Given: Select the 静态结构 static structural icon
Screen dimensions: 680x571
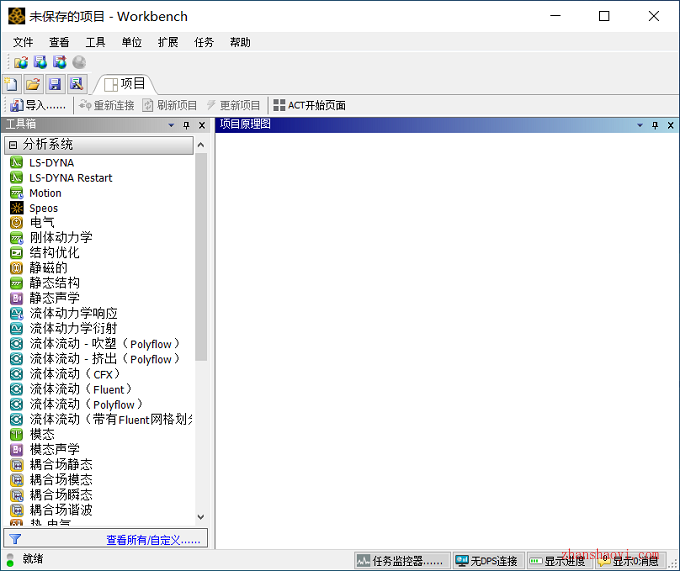Looking at the screenshot, I should tap(16, 283).
